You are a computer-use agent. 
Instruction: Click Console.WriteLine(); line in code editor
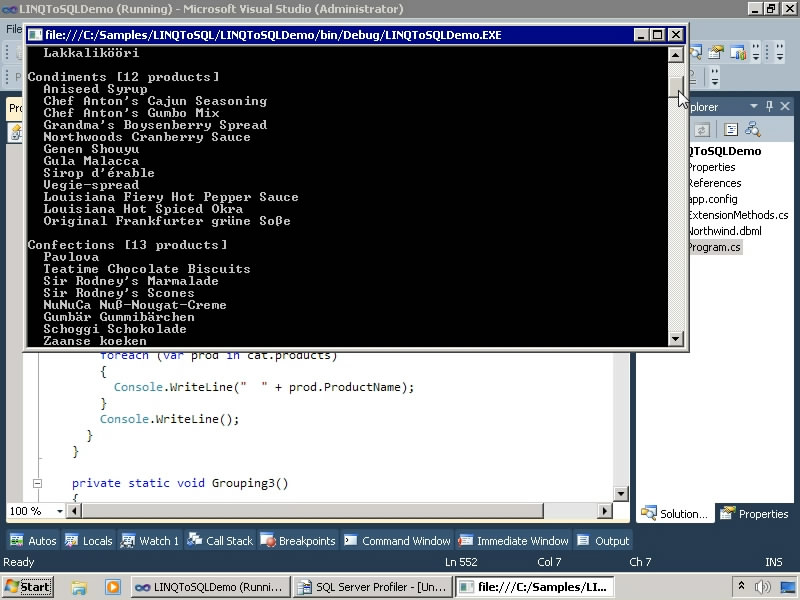[x=169, y=419]
